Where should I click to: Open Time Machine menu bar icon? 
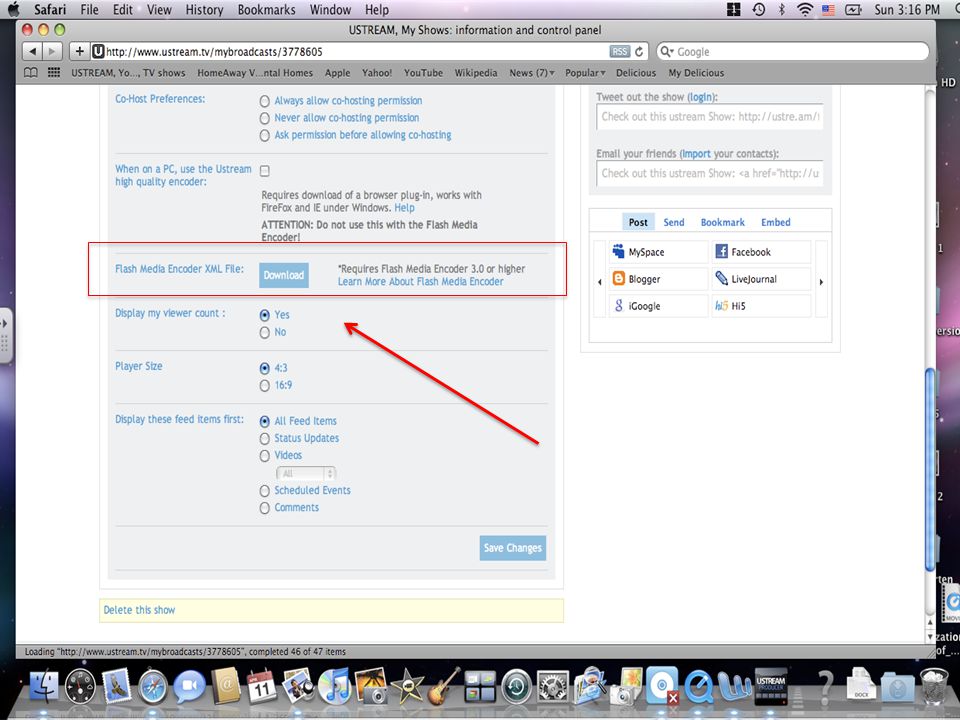pyautogui.click(x=759, y=9)
